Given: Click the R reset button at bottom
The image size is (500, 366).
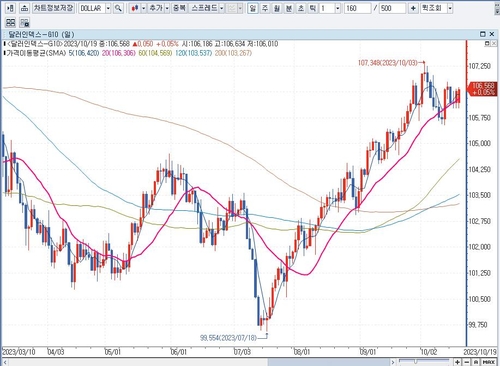Looking at the screenshot, I should [x=476, y=362].
